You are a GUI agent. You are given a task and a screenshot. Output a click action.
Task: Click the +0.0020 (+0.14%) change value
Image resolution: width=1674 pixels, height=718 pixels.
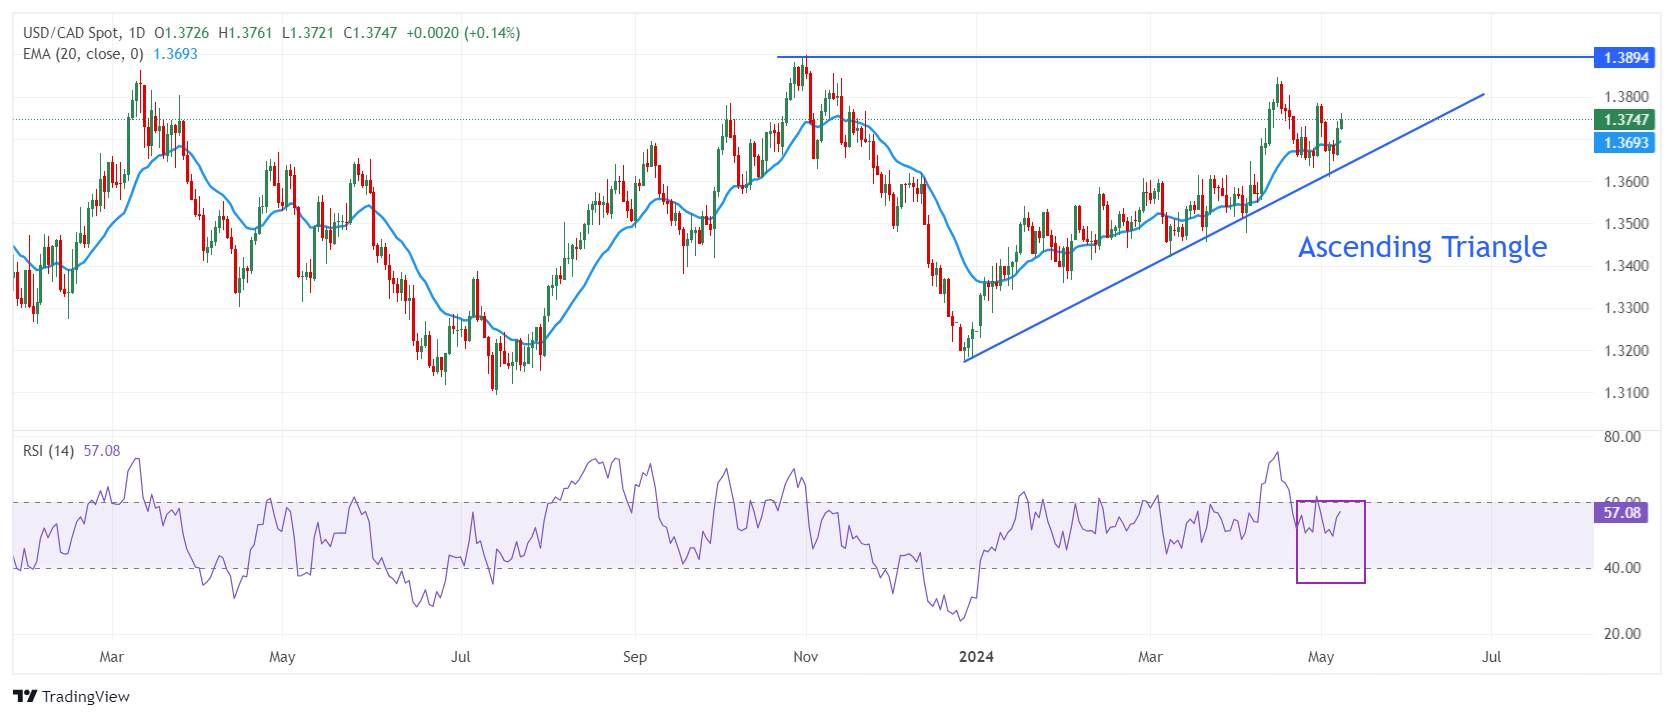click(462, 33)
